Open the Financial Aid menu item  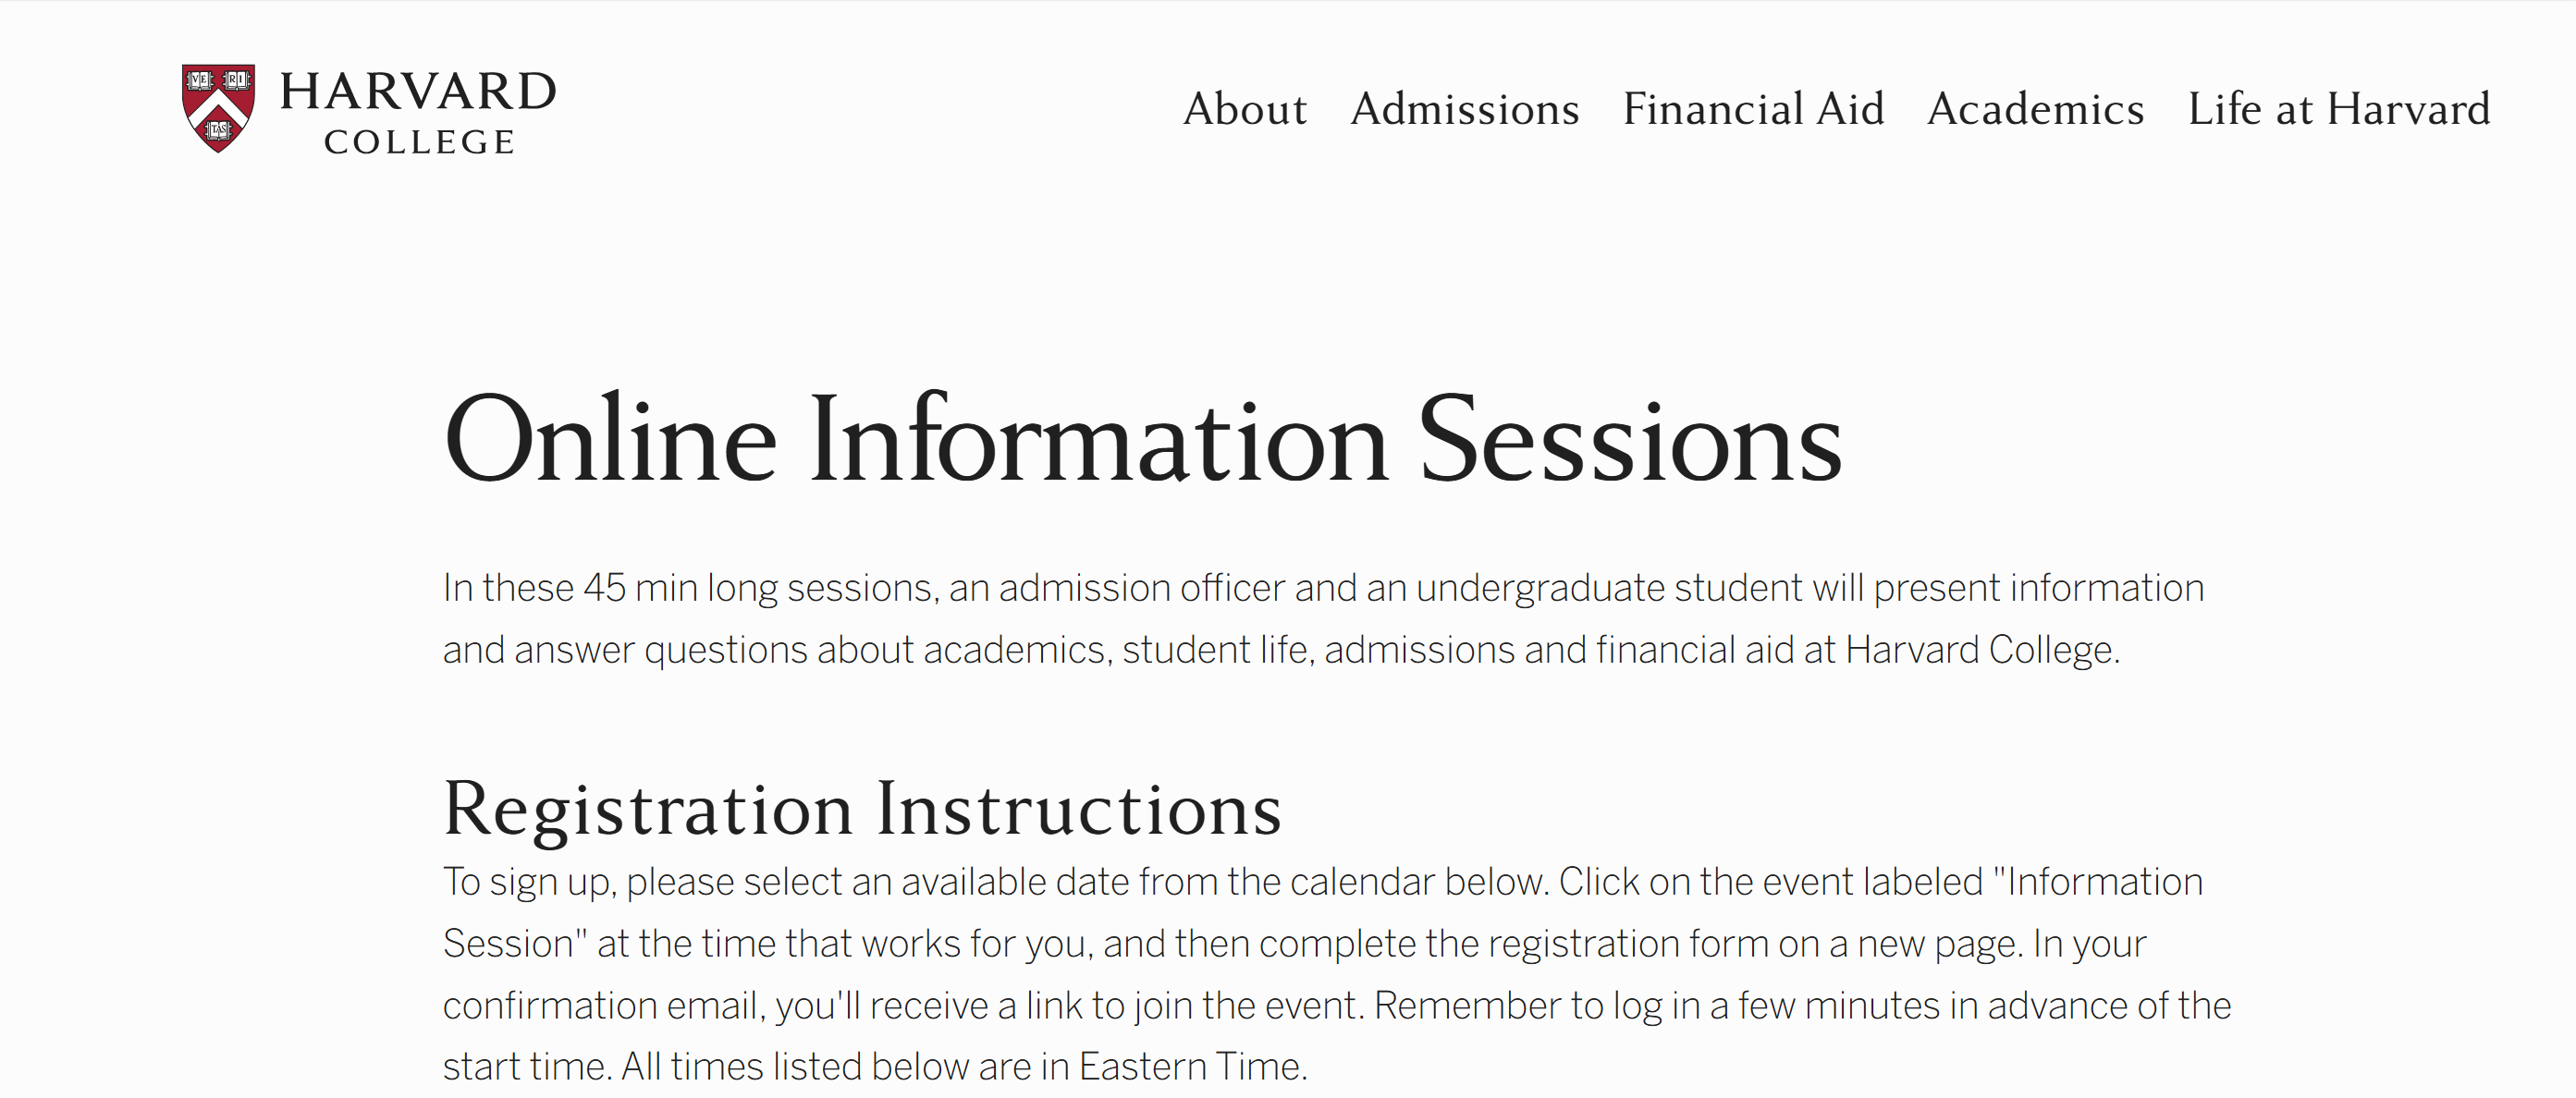1753,108
